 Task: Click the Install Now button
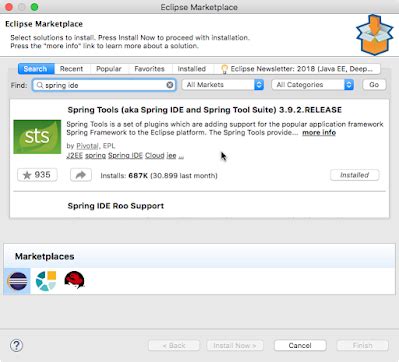[235, 345]
